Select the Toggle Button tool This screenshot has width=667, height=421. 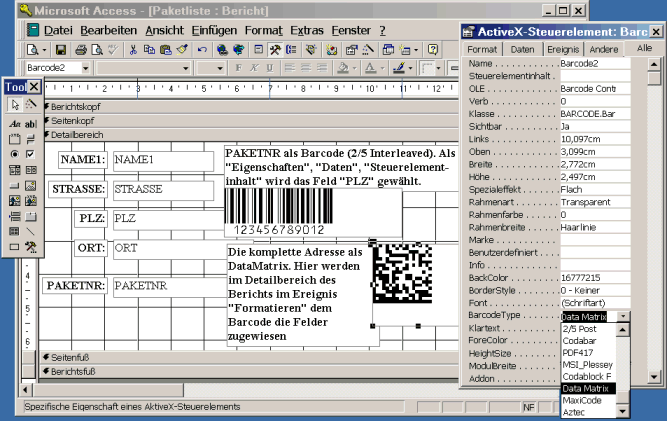(31, 139)
